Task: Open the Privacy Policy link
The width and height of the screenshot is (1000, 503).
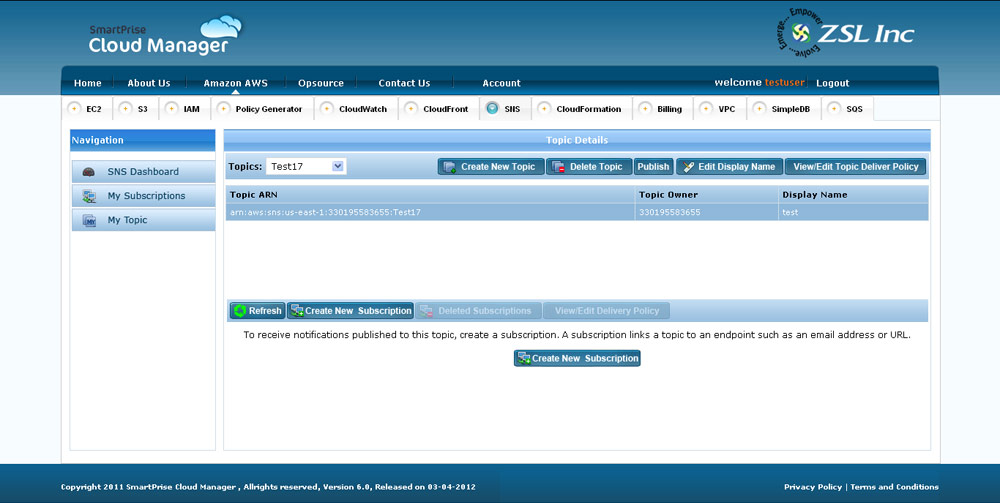Action: pos(812,487)
